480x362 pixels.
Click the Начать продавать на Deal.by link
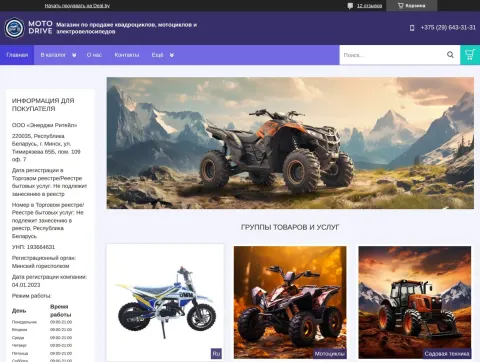(77, 6)
